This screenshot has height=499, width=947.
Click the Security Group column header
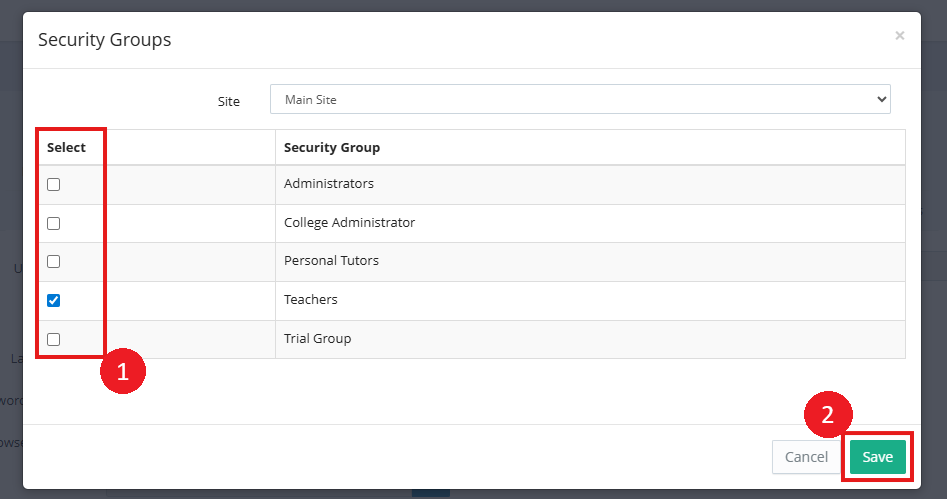[332, 148]
